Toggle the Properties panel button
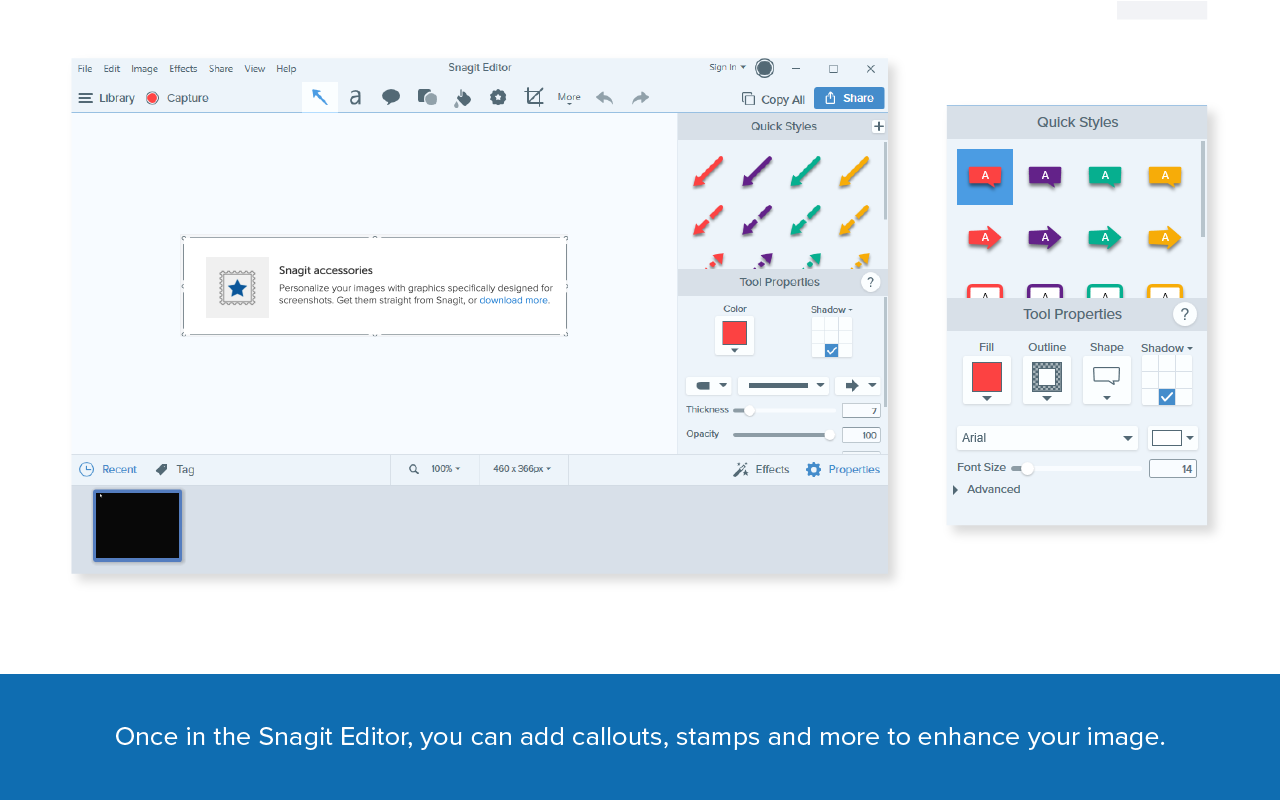Image resolution: width=1280 pixels, height=800 pixels. click(x=843, y=469)
